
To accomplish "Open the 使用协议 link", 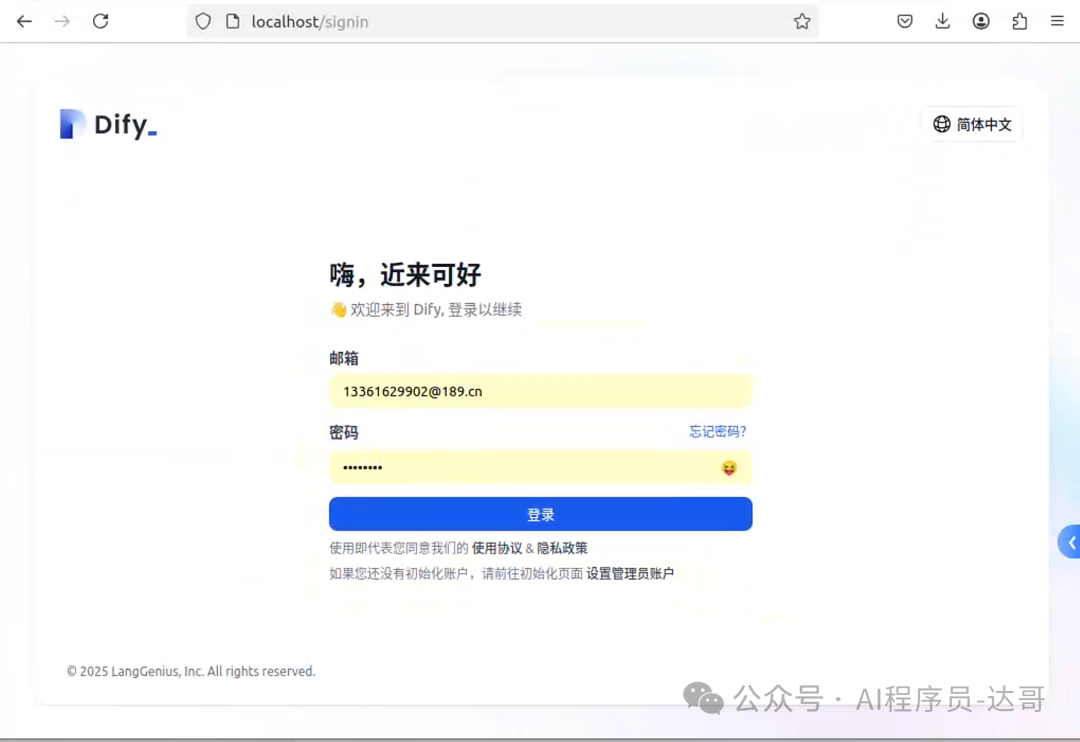I will coord(497,548).
